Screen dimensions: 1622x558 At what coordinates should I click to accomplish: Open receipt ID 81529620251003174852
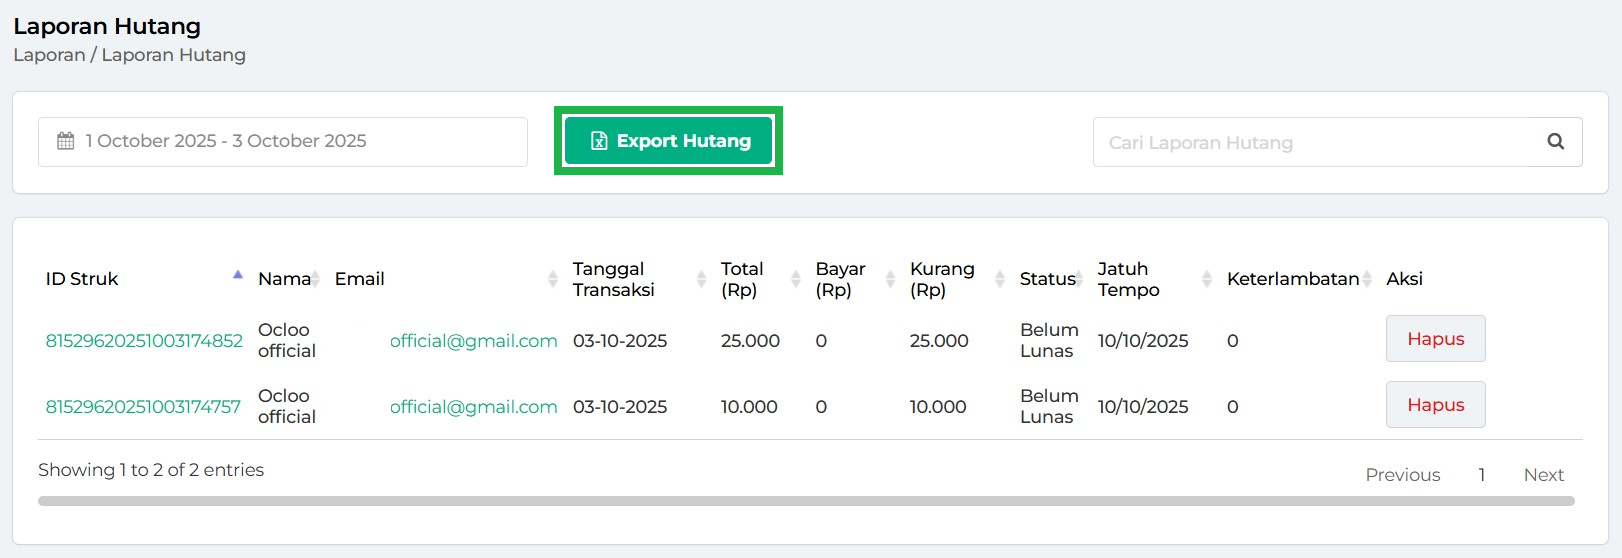[x=144, y=341]
